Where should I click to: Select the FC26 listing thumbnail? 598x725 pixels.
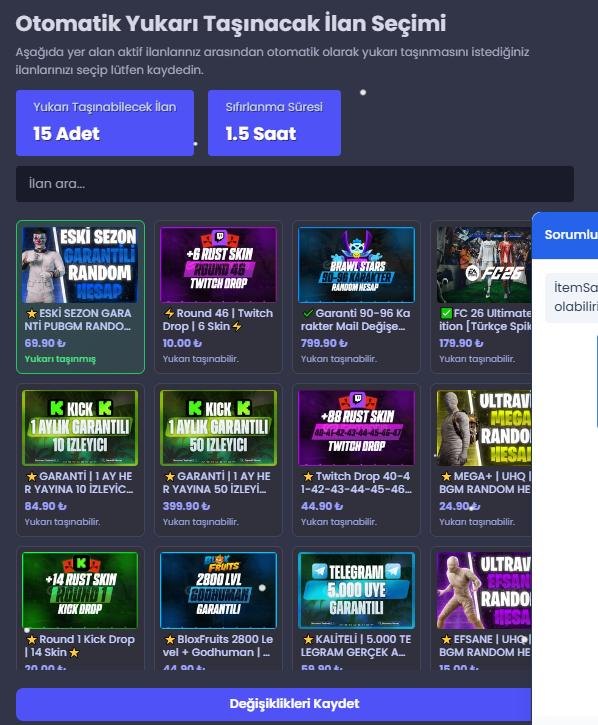click(484, 265)
